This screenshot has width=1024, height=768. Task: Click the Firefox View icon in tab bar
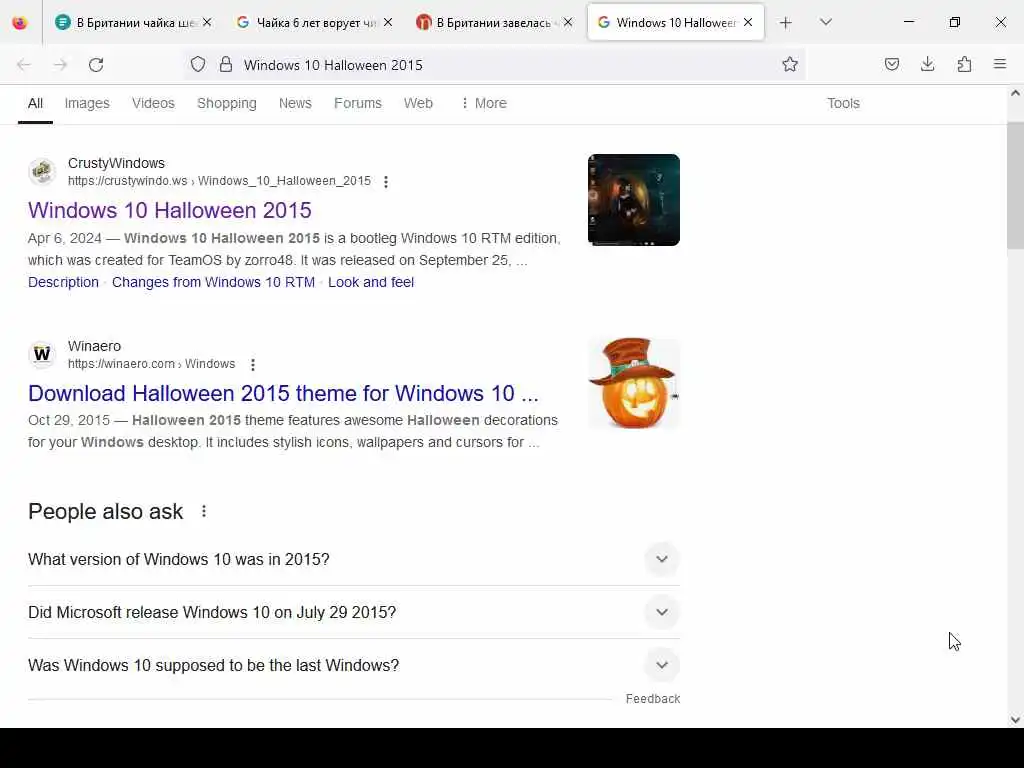pos(20,23)
